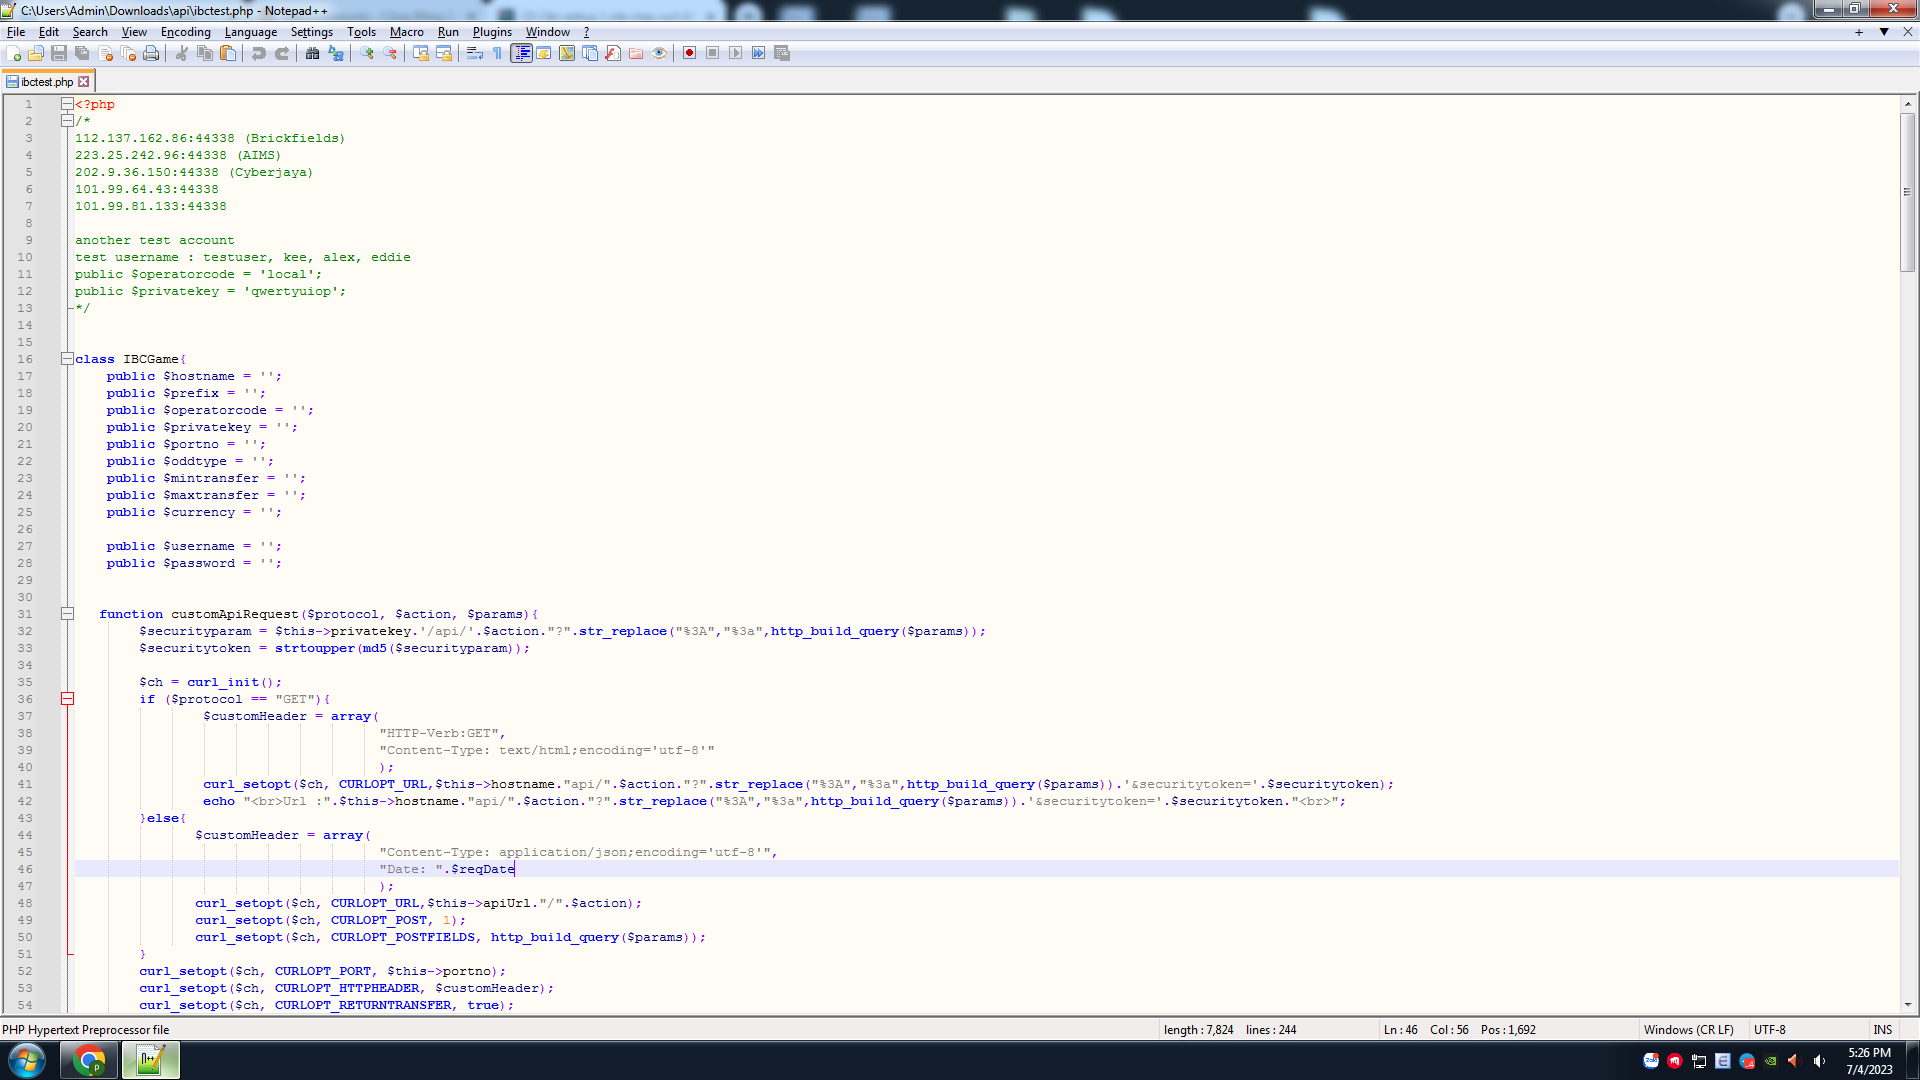Click the plus button at menu bar right
The height and width of the screenshot is (1080, 1920).
1859,32
